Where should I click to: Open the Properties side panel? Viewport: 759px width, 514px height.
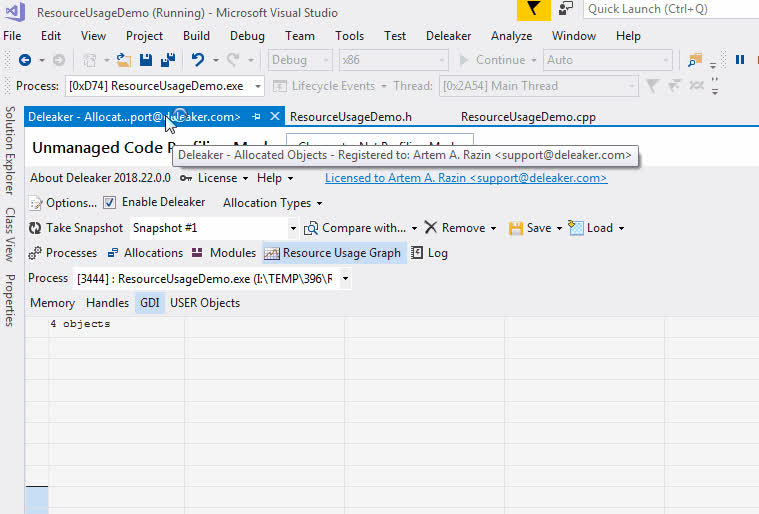9,300
